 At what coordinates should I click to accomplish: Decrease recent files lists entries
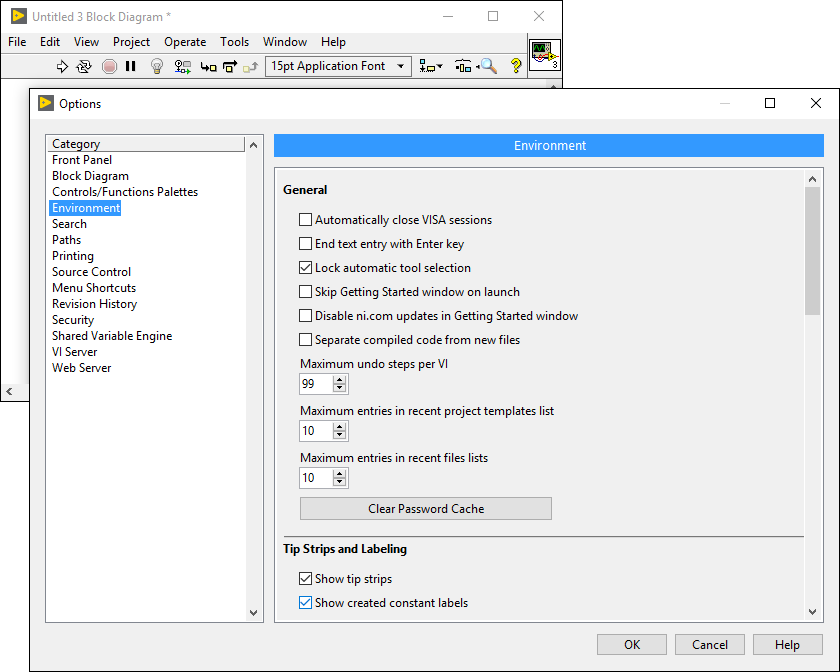click(339, 482)
